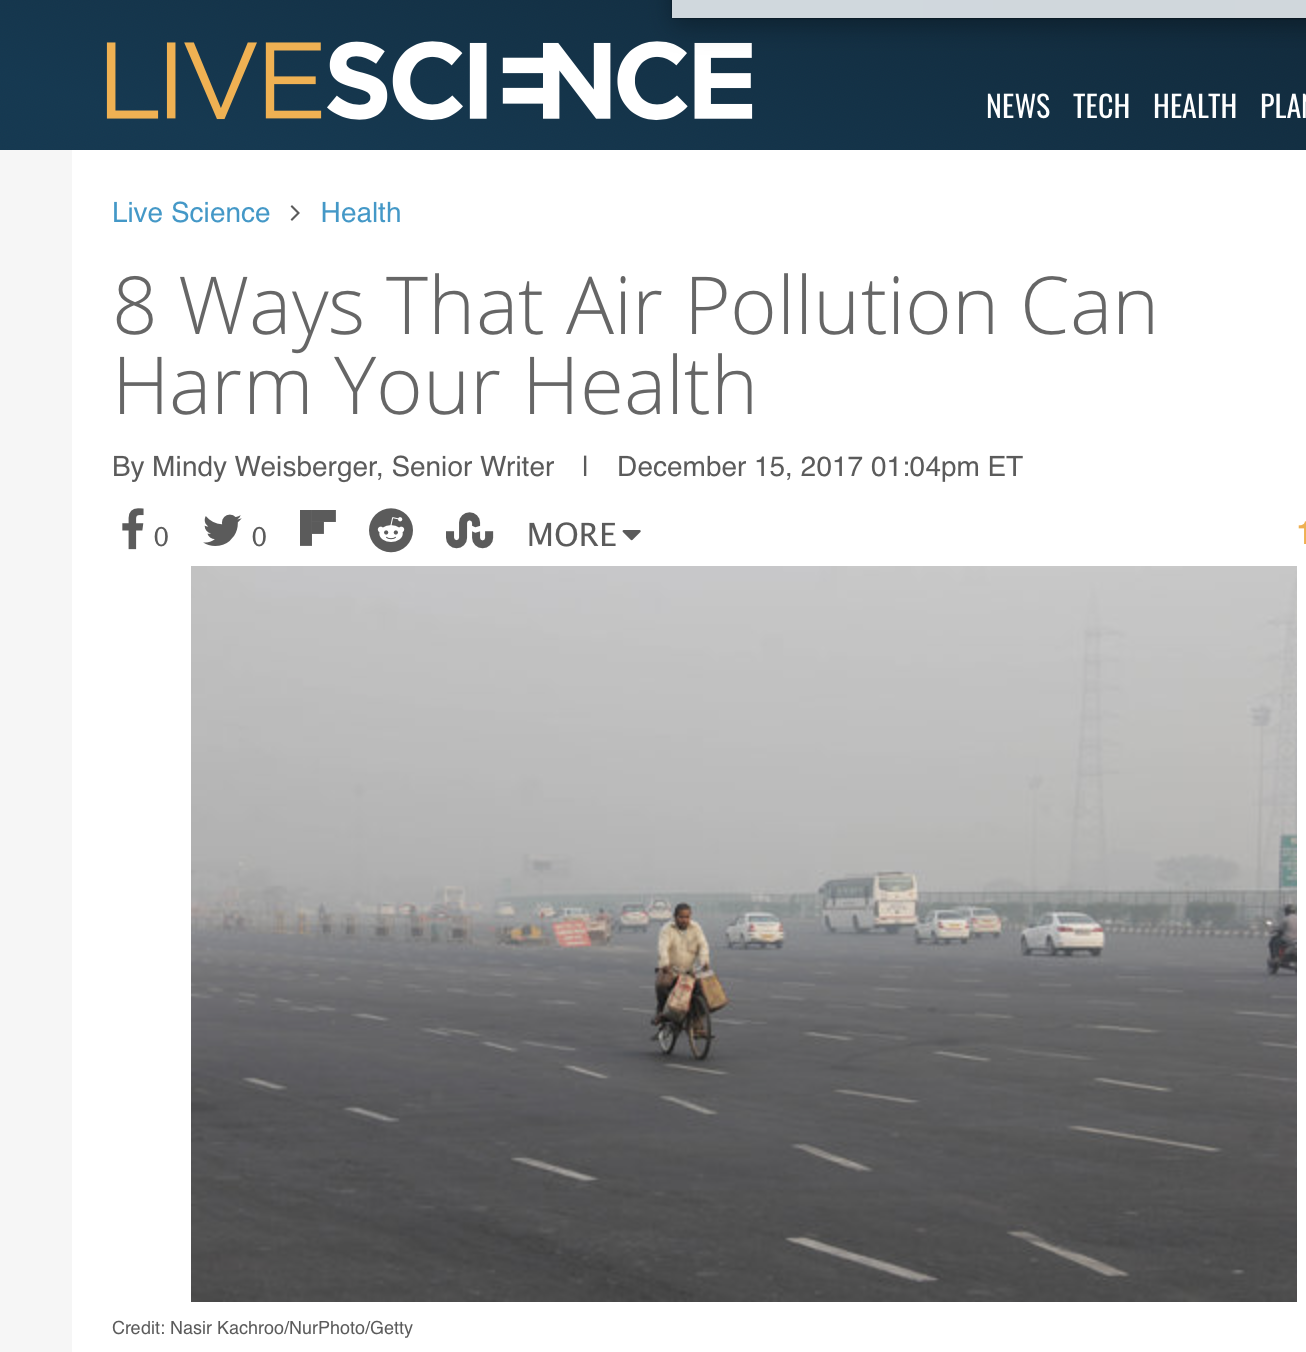Click the breadcrumb chevron separator
The image size is (1306, 1352).
(x=295, y=213)
